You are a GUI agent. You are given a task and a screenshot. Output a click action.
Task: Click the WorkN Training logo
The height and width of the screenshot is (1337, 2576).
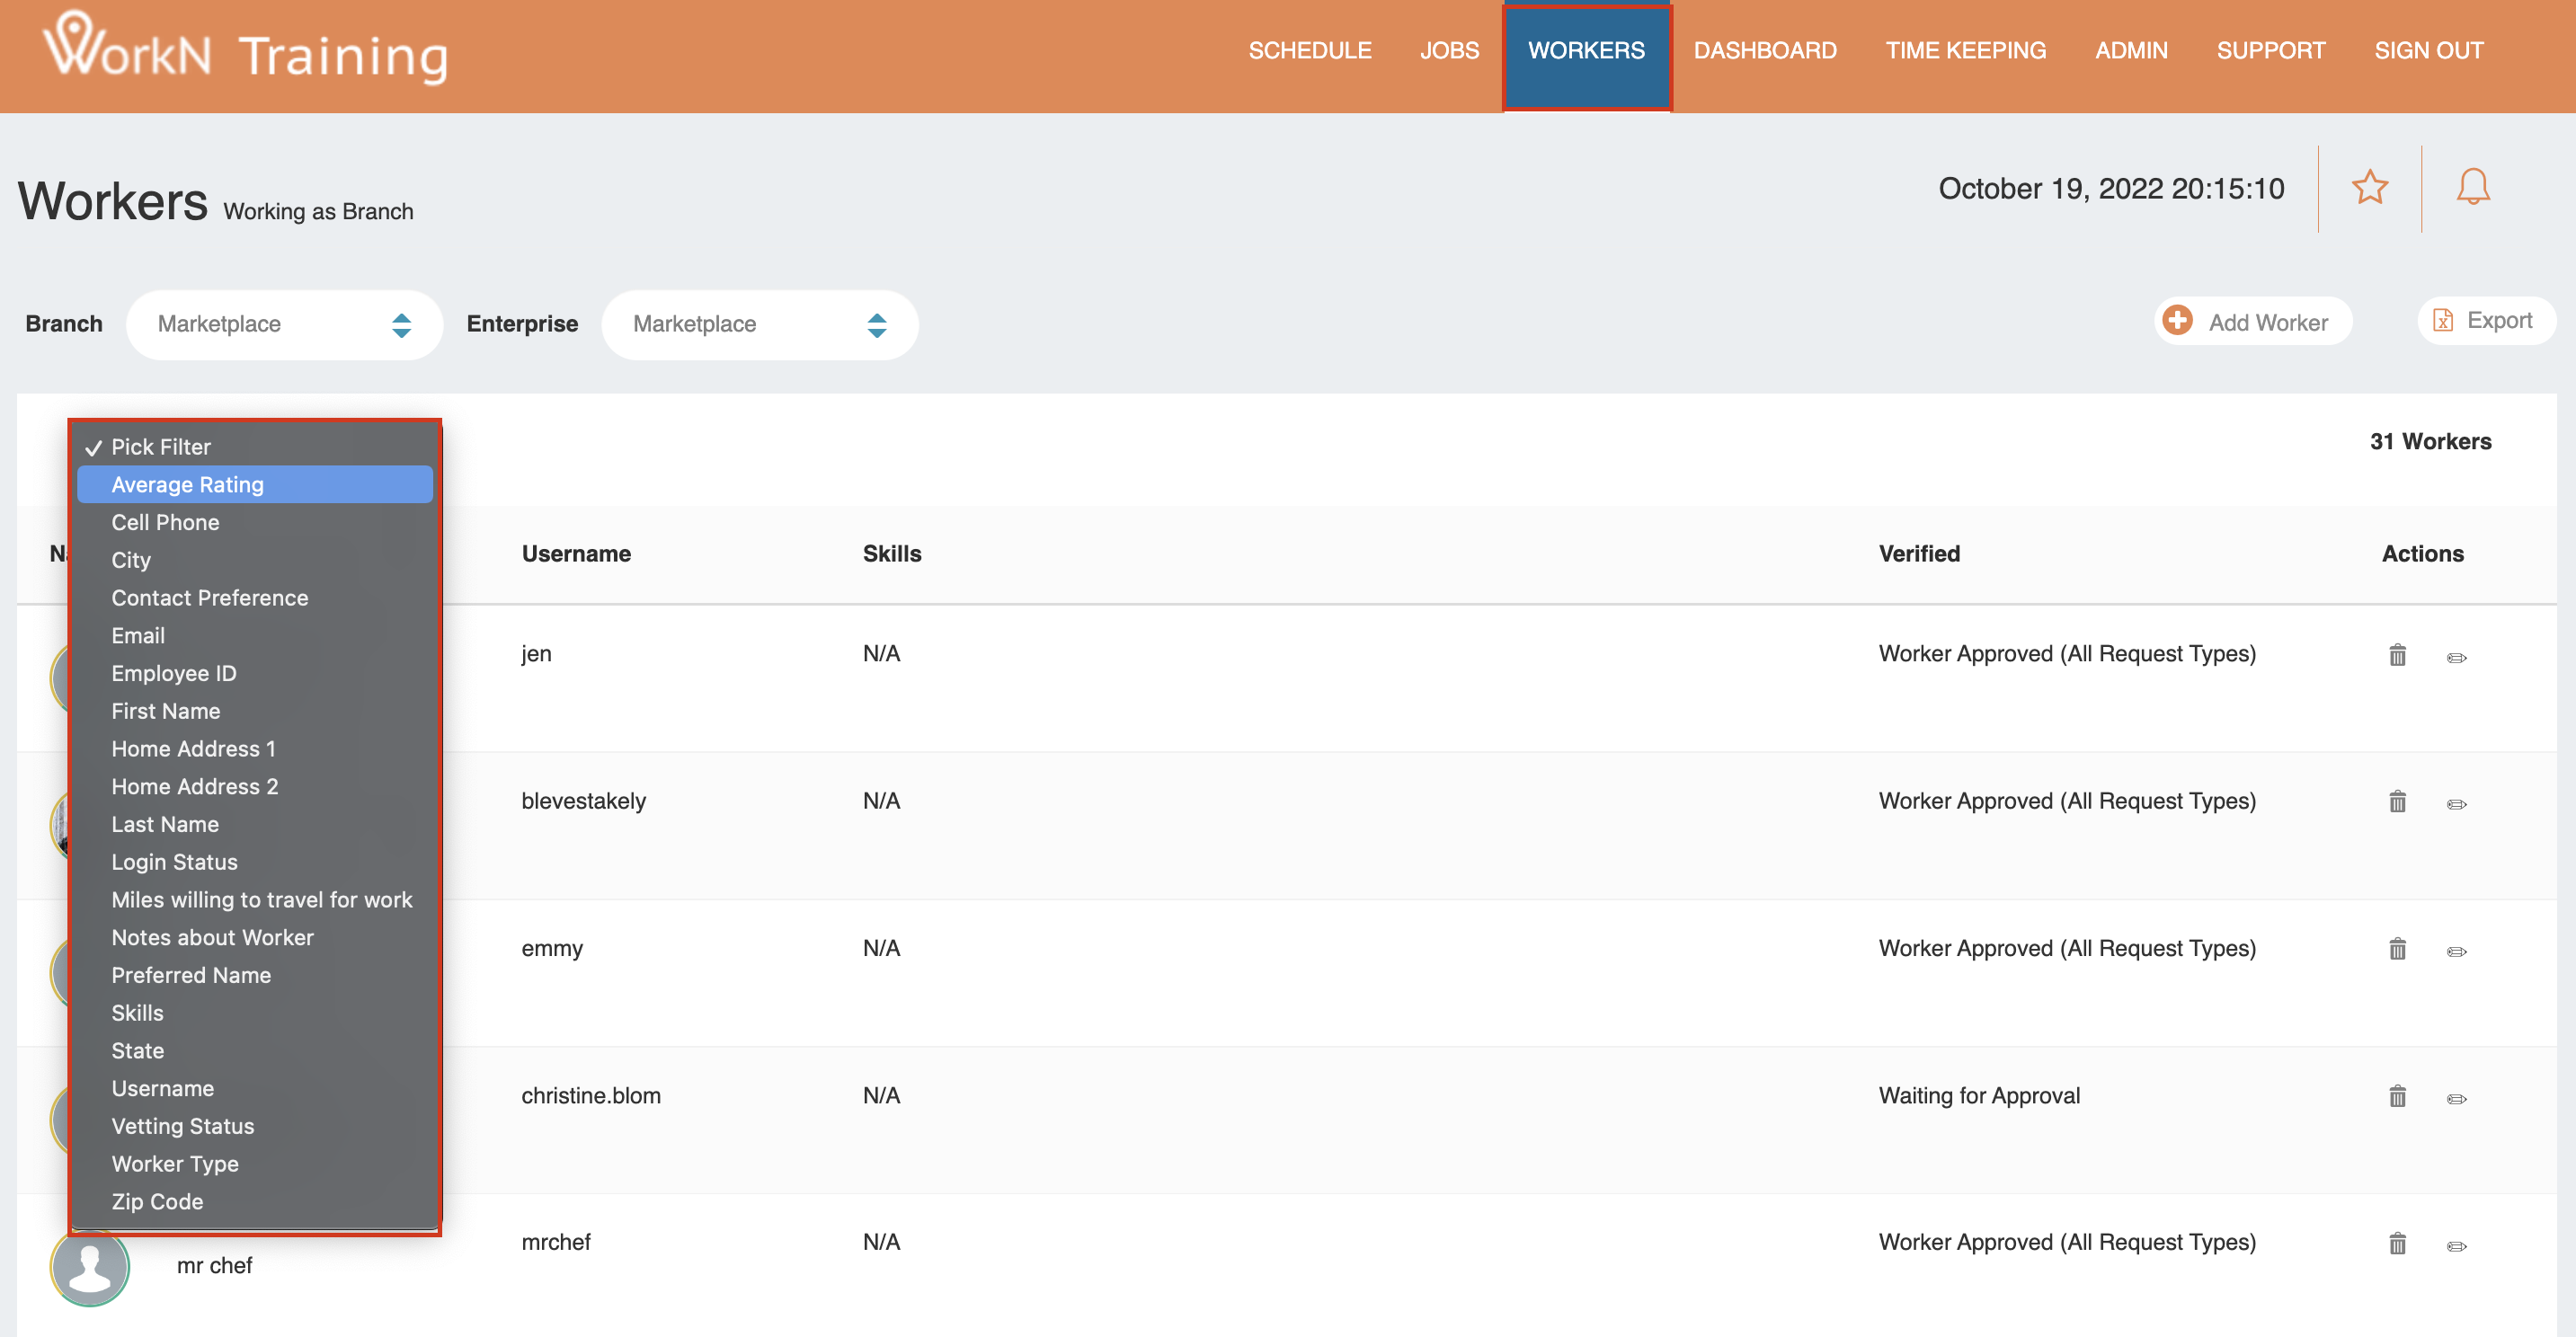pyautogui.click(x=246, y=50)
